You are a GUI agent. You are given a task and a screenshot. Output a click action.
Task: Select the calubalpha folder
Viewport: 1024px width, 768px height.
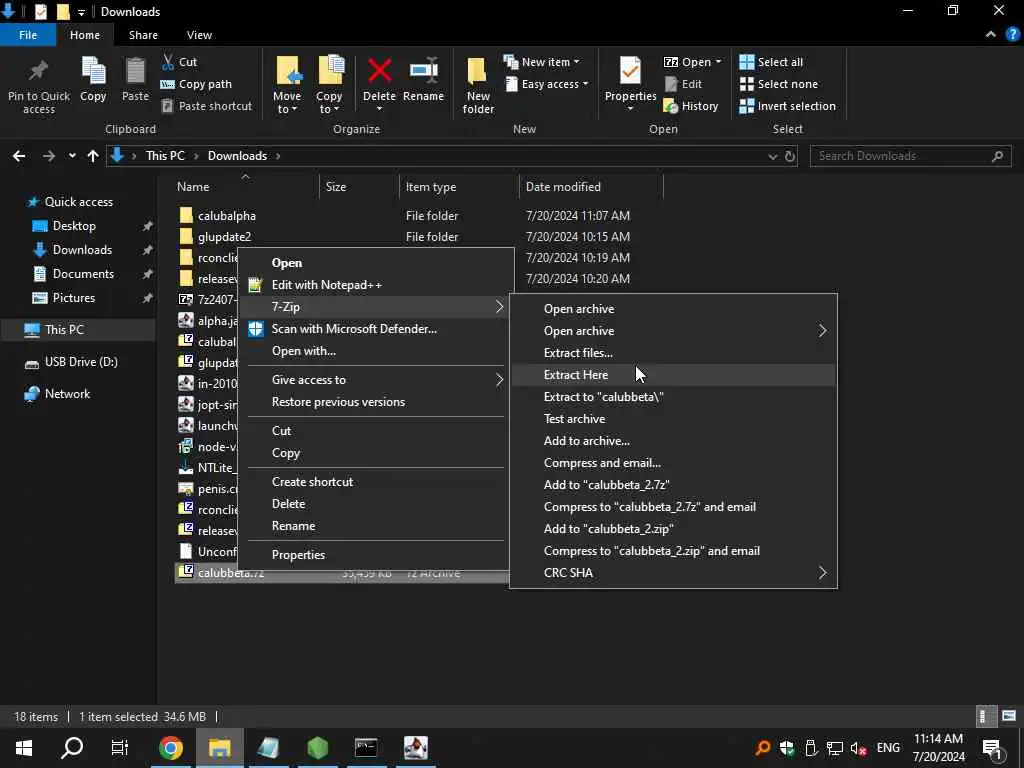click(x=227, y=216)
